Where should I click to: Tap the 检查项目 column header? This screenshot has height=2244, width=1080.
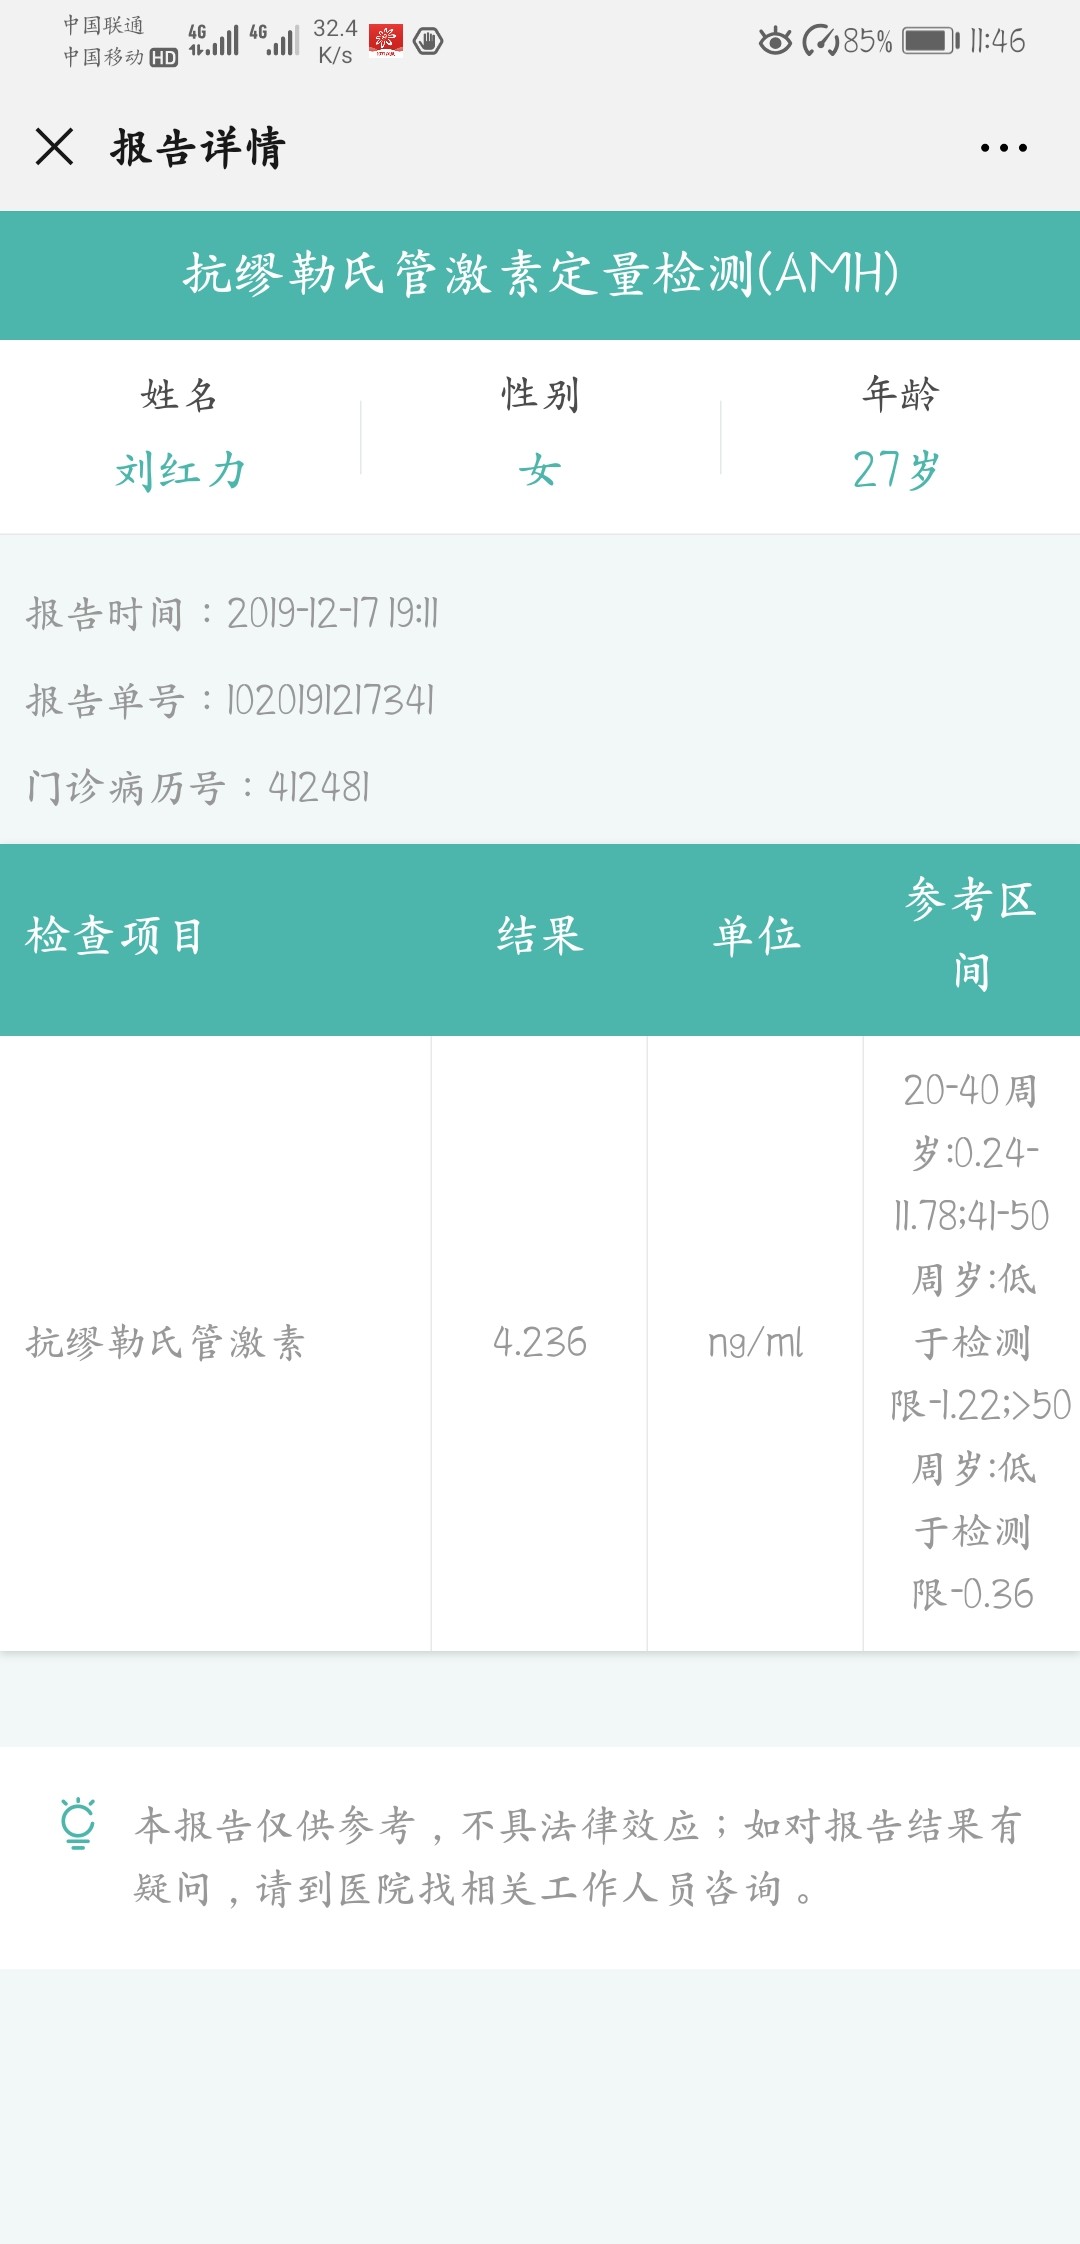(x=114, y=937)
